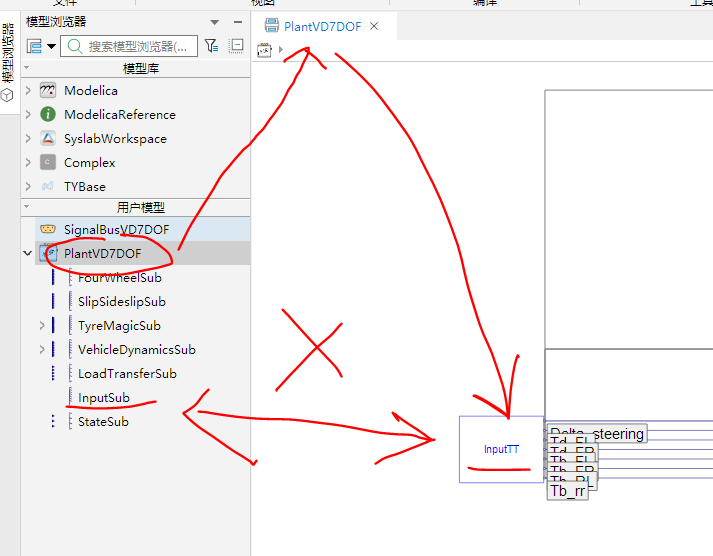Click the breadcrumb model icon

(x=264, y=50)
